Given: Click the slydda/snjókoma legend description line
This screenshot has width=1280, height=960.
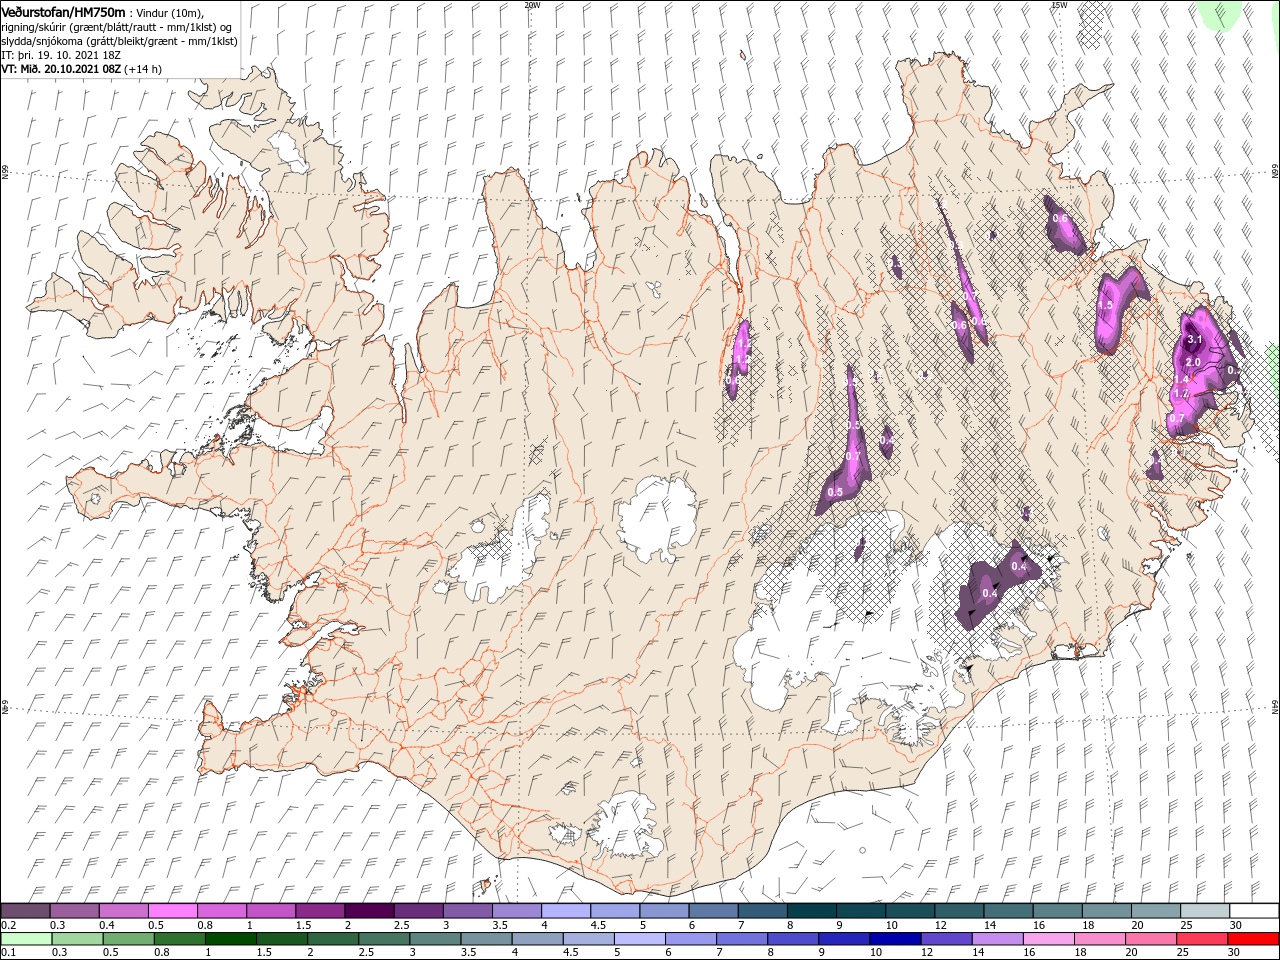Looking at the screenshot, I should (118, 41).
